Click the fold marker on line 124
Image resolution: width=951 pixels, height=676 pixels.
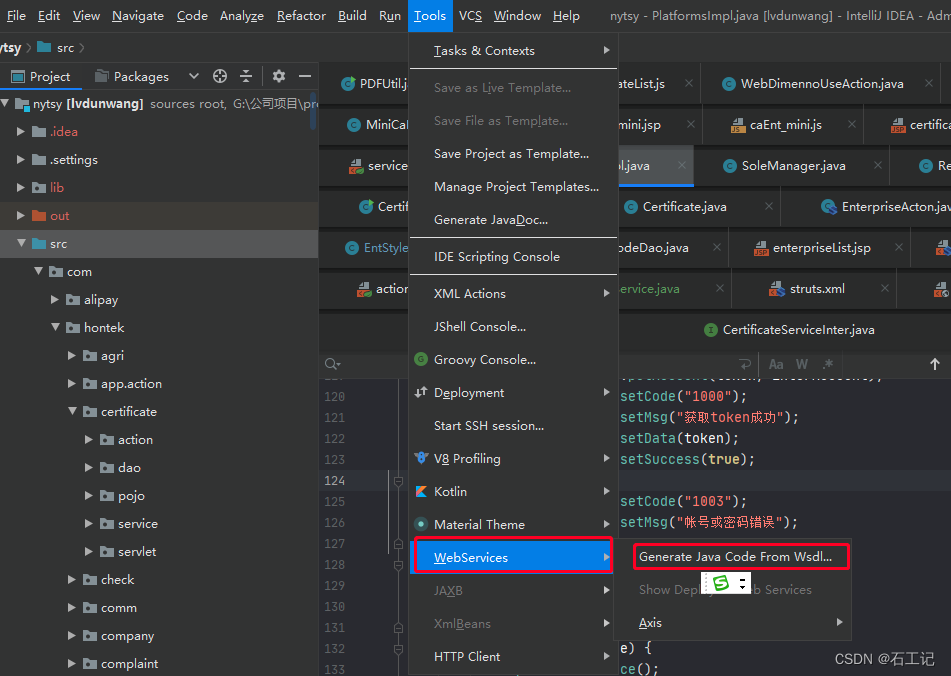398,481
